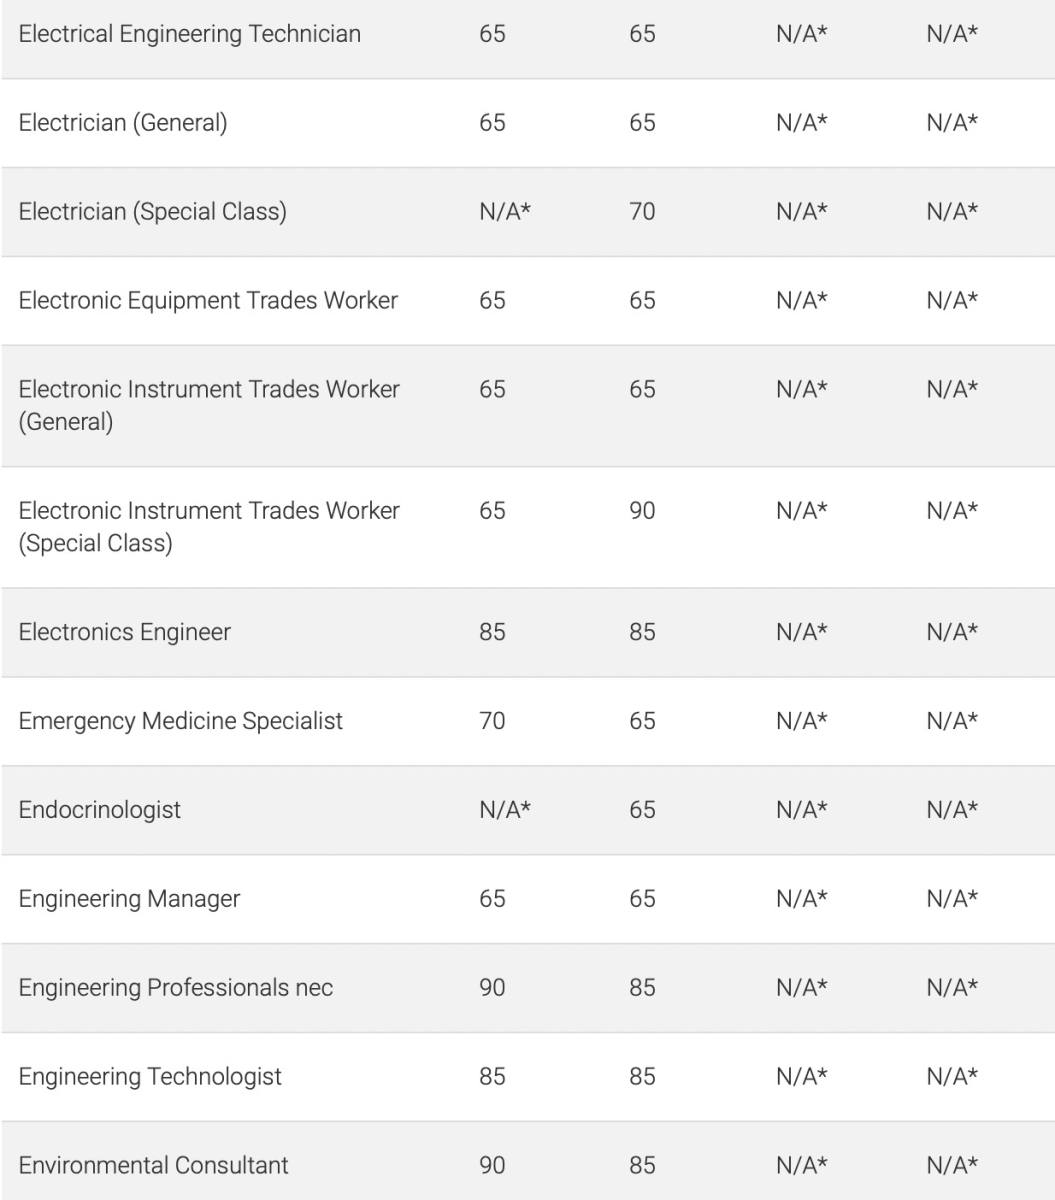Select the 70 value in Emergency Medicine Specialist row

pos(492,720)
